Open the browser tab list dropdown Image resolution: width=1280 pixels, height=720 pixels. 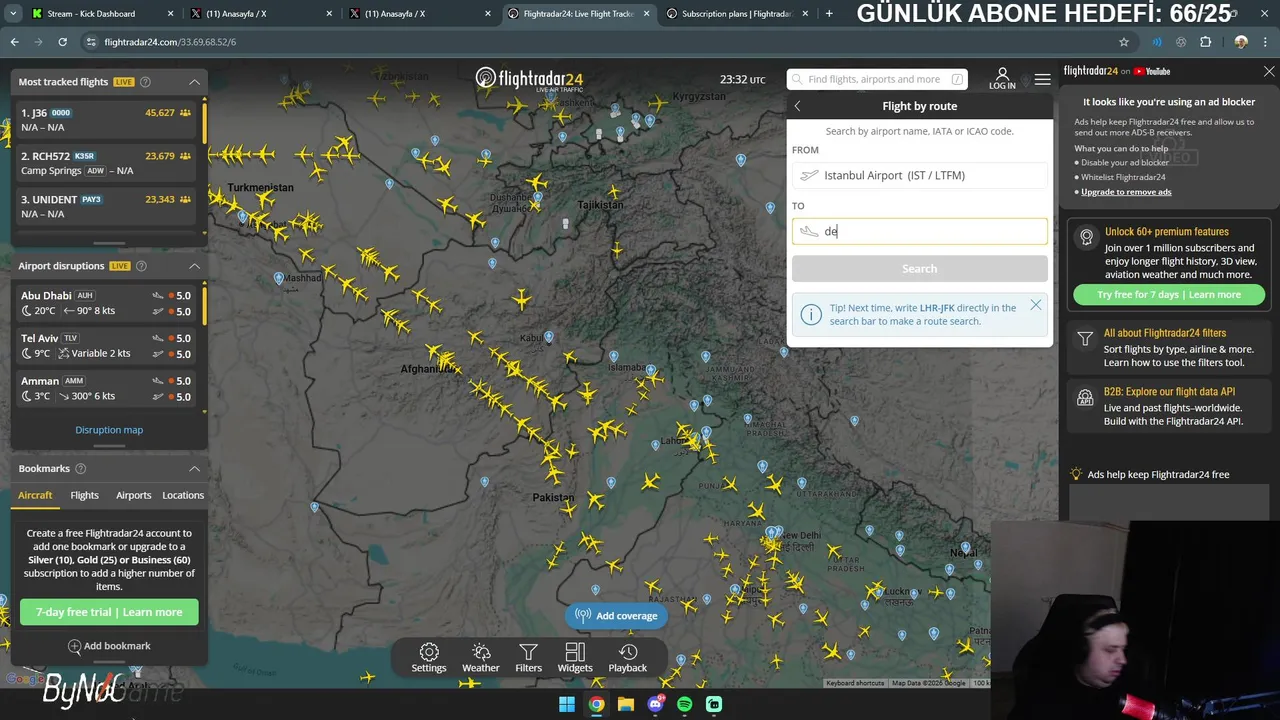13,14
